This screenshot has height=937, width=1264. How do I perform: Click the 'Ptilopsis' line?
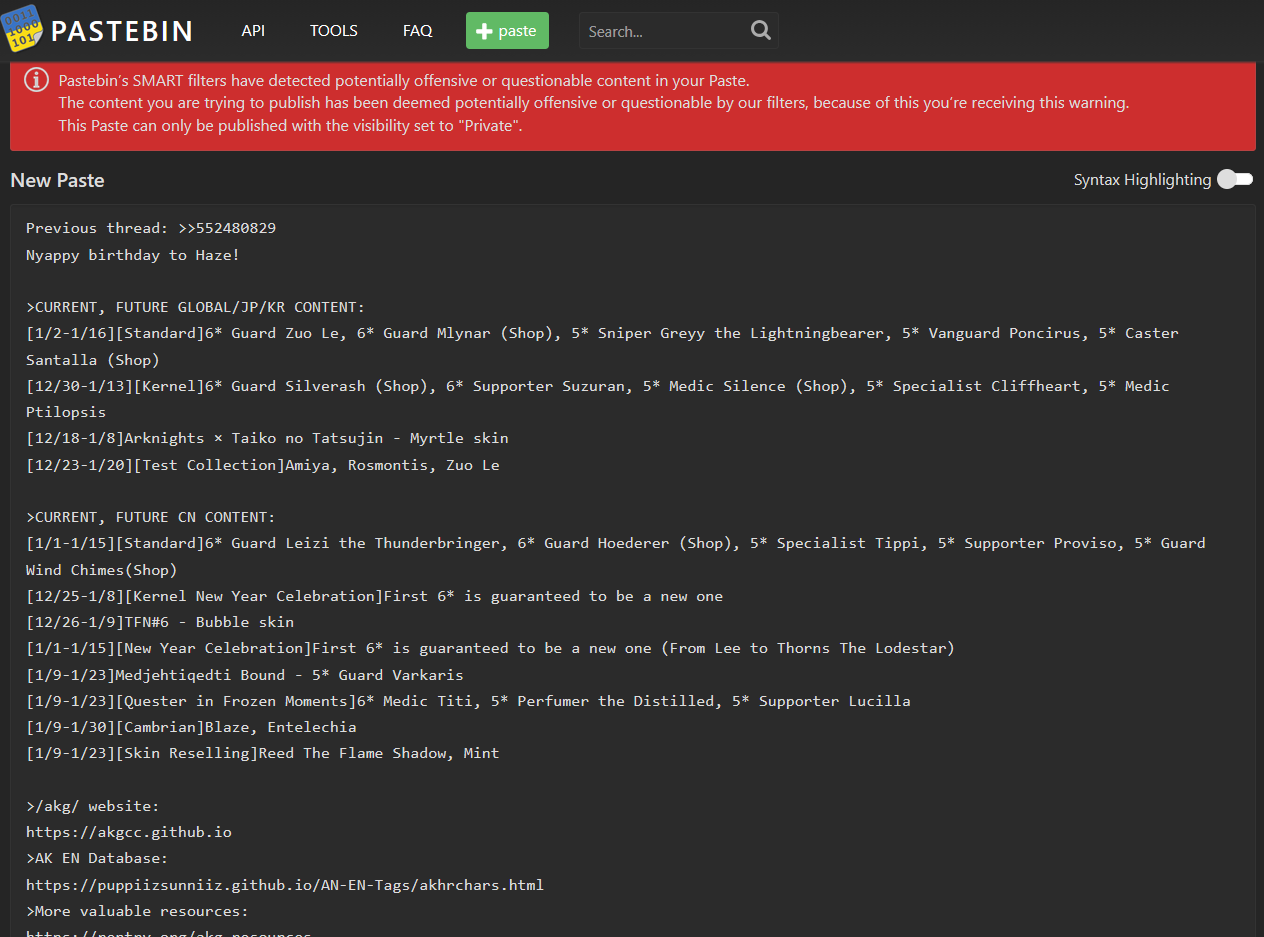coord(66,412)
